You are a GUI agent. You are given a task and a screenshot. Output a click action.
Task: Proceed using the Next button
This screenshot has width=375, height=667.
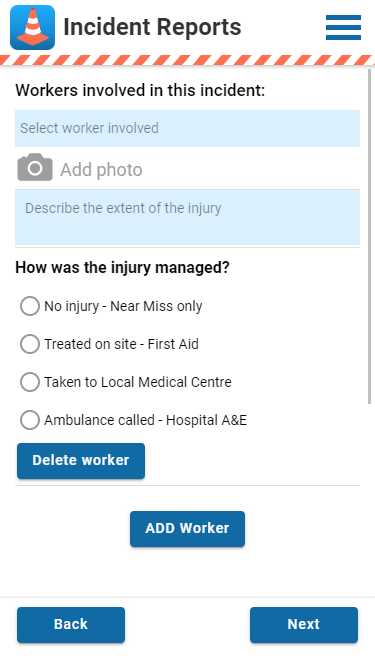(304, 624)
